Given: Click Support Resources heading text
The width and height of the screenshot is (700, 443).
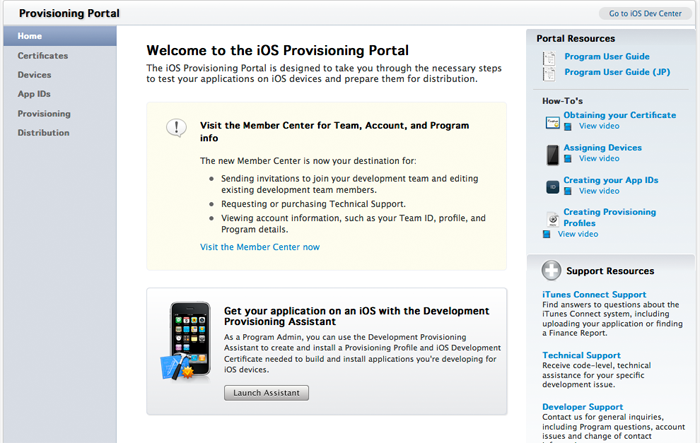Looking at the screenshot, I should click(610, 271).
